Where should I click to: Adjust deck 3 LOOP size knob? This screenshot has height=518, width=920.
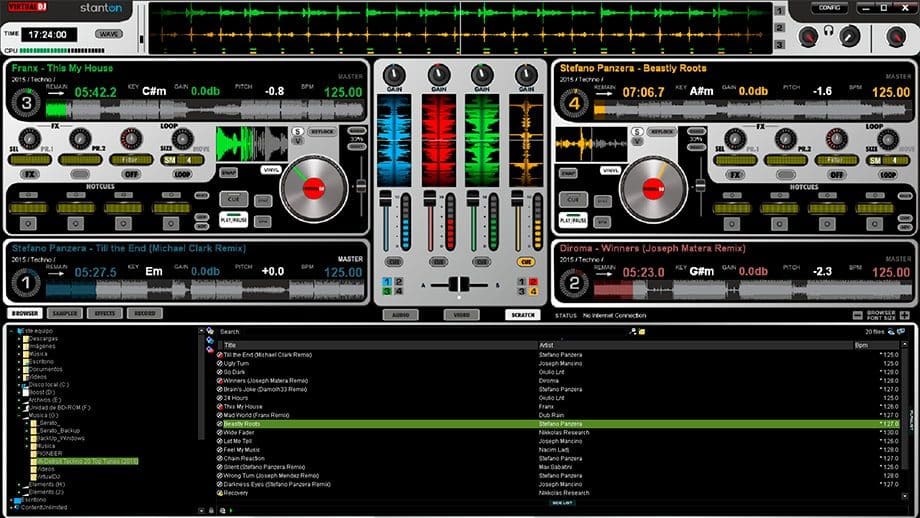click(x=182, y=139)
